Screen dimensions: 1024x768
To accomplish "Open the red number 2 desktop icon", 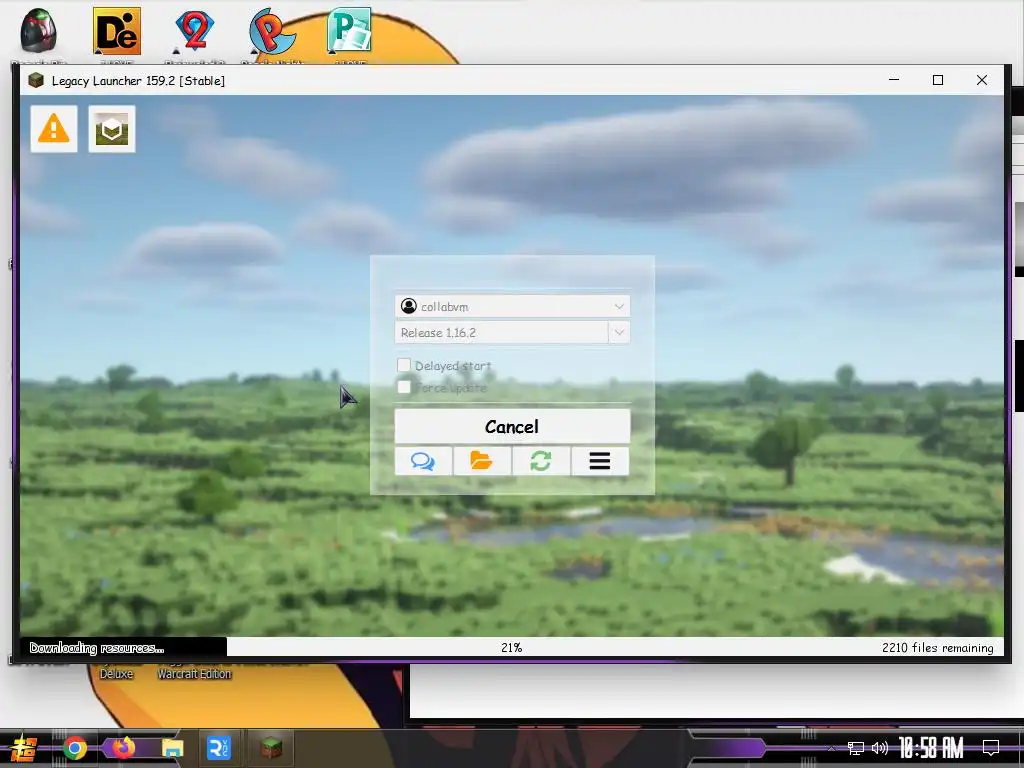I will tap(195, 31).
